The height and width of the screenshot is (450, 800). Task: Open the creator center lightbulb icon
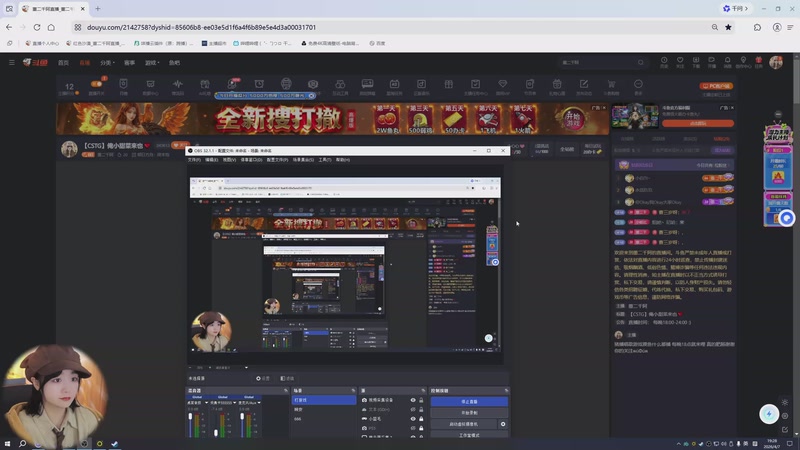(743, 62)
